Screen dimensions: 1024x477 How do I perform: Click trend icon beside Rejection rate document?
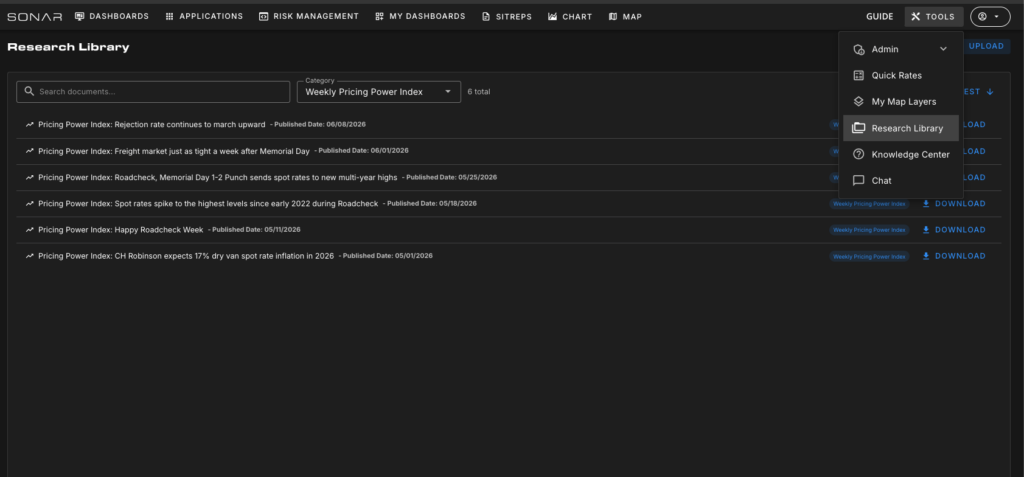pos(29,124)
